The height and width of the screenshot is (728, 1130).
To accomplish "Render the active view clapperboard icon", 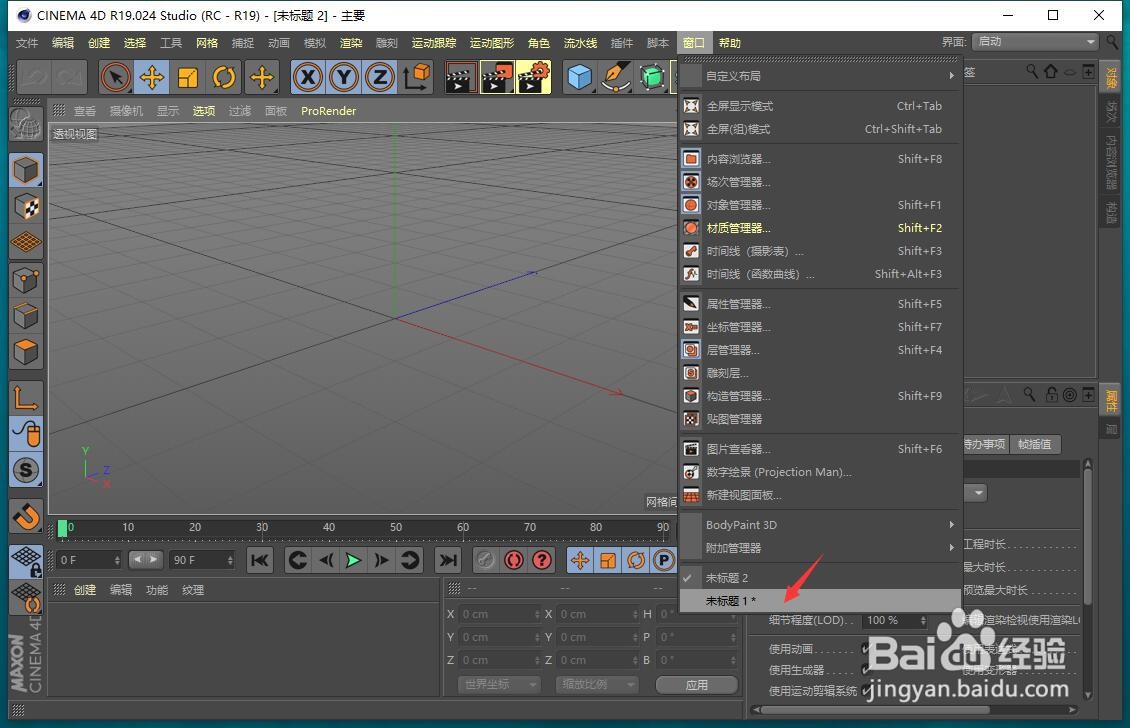I will click(x=459, y=77).
